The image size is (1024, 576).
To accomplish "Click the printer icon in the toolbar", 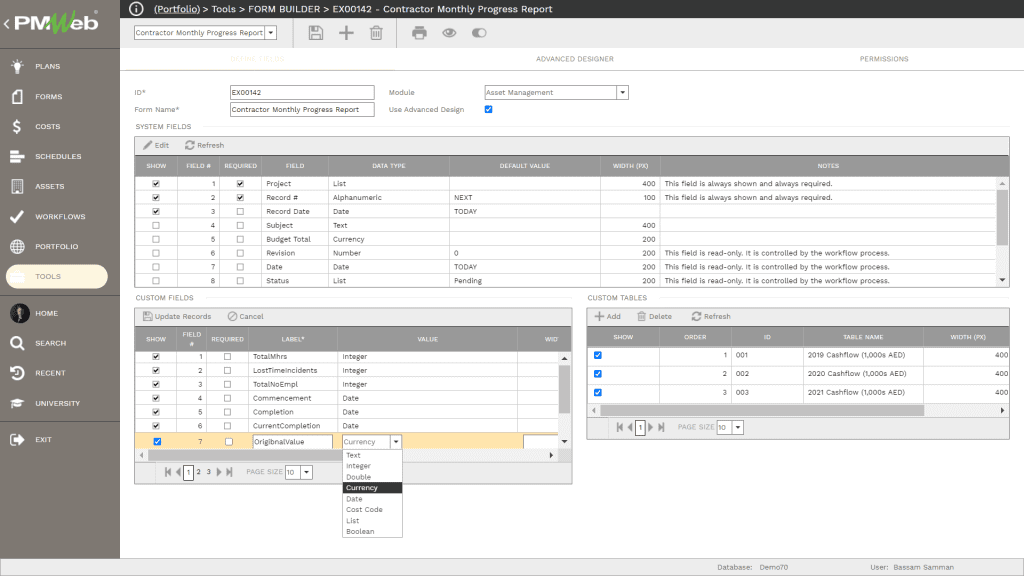I will pos(419,33).
